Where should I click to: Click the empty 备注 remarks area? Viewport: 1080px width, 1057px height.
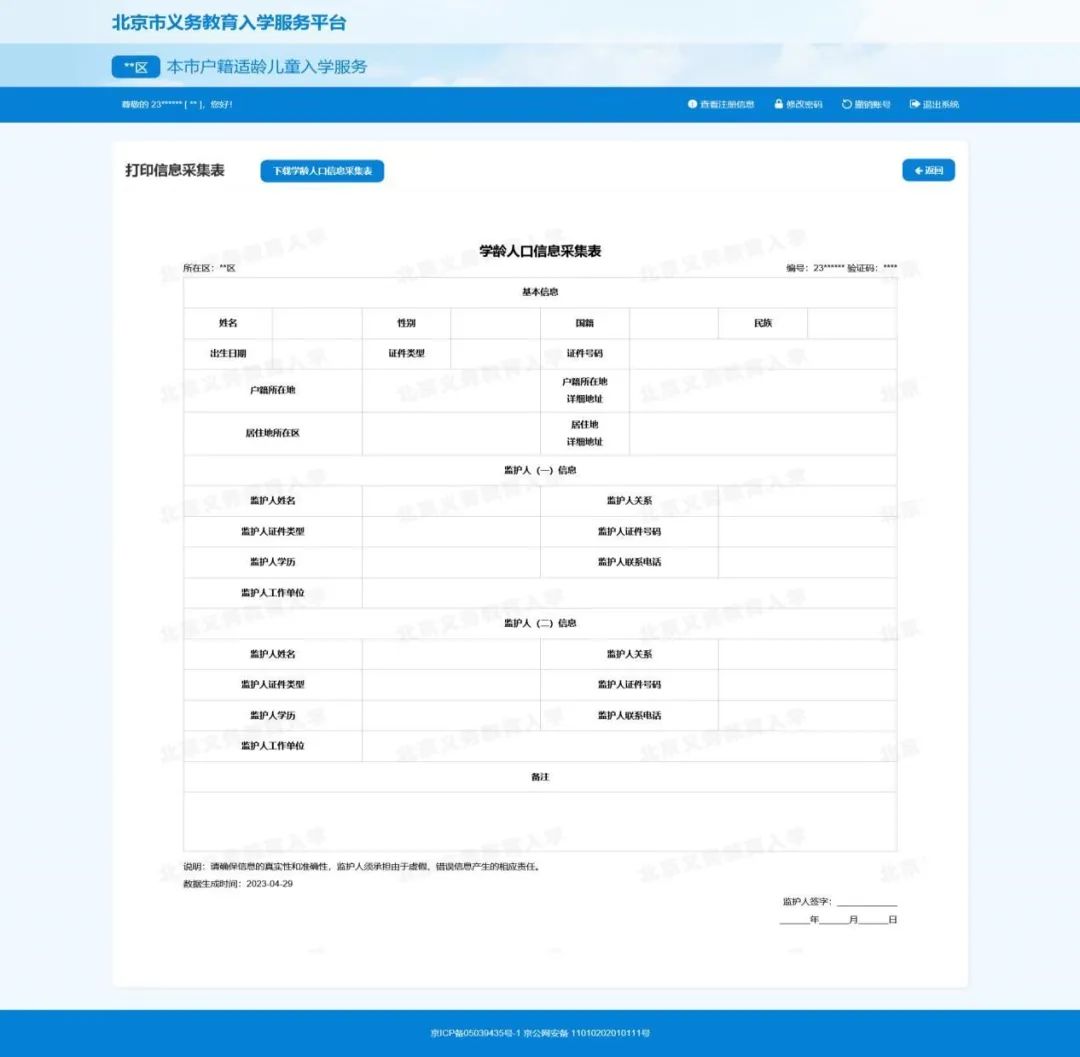coord(540,821)
